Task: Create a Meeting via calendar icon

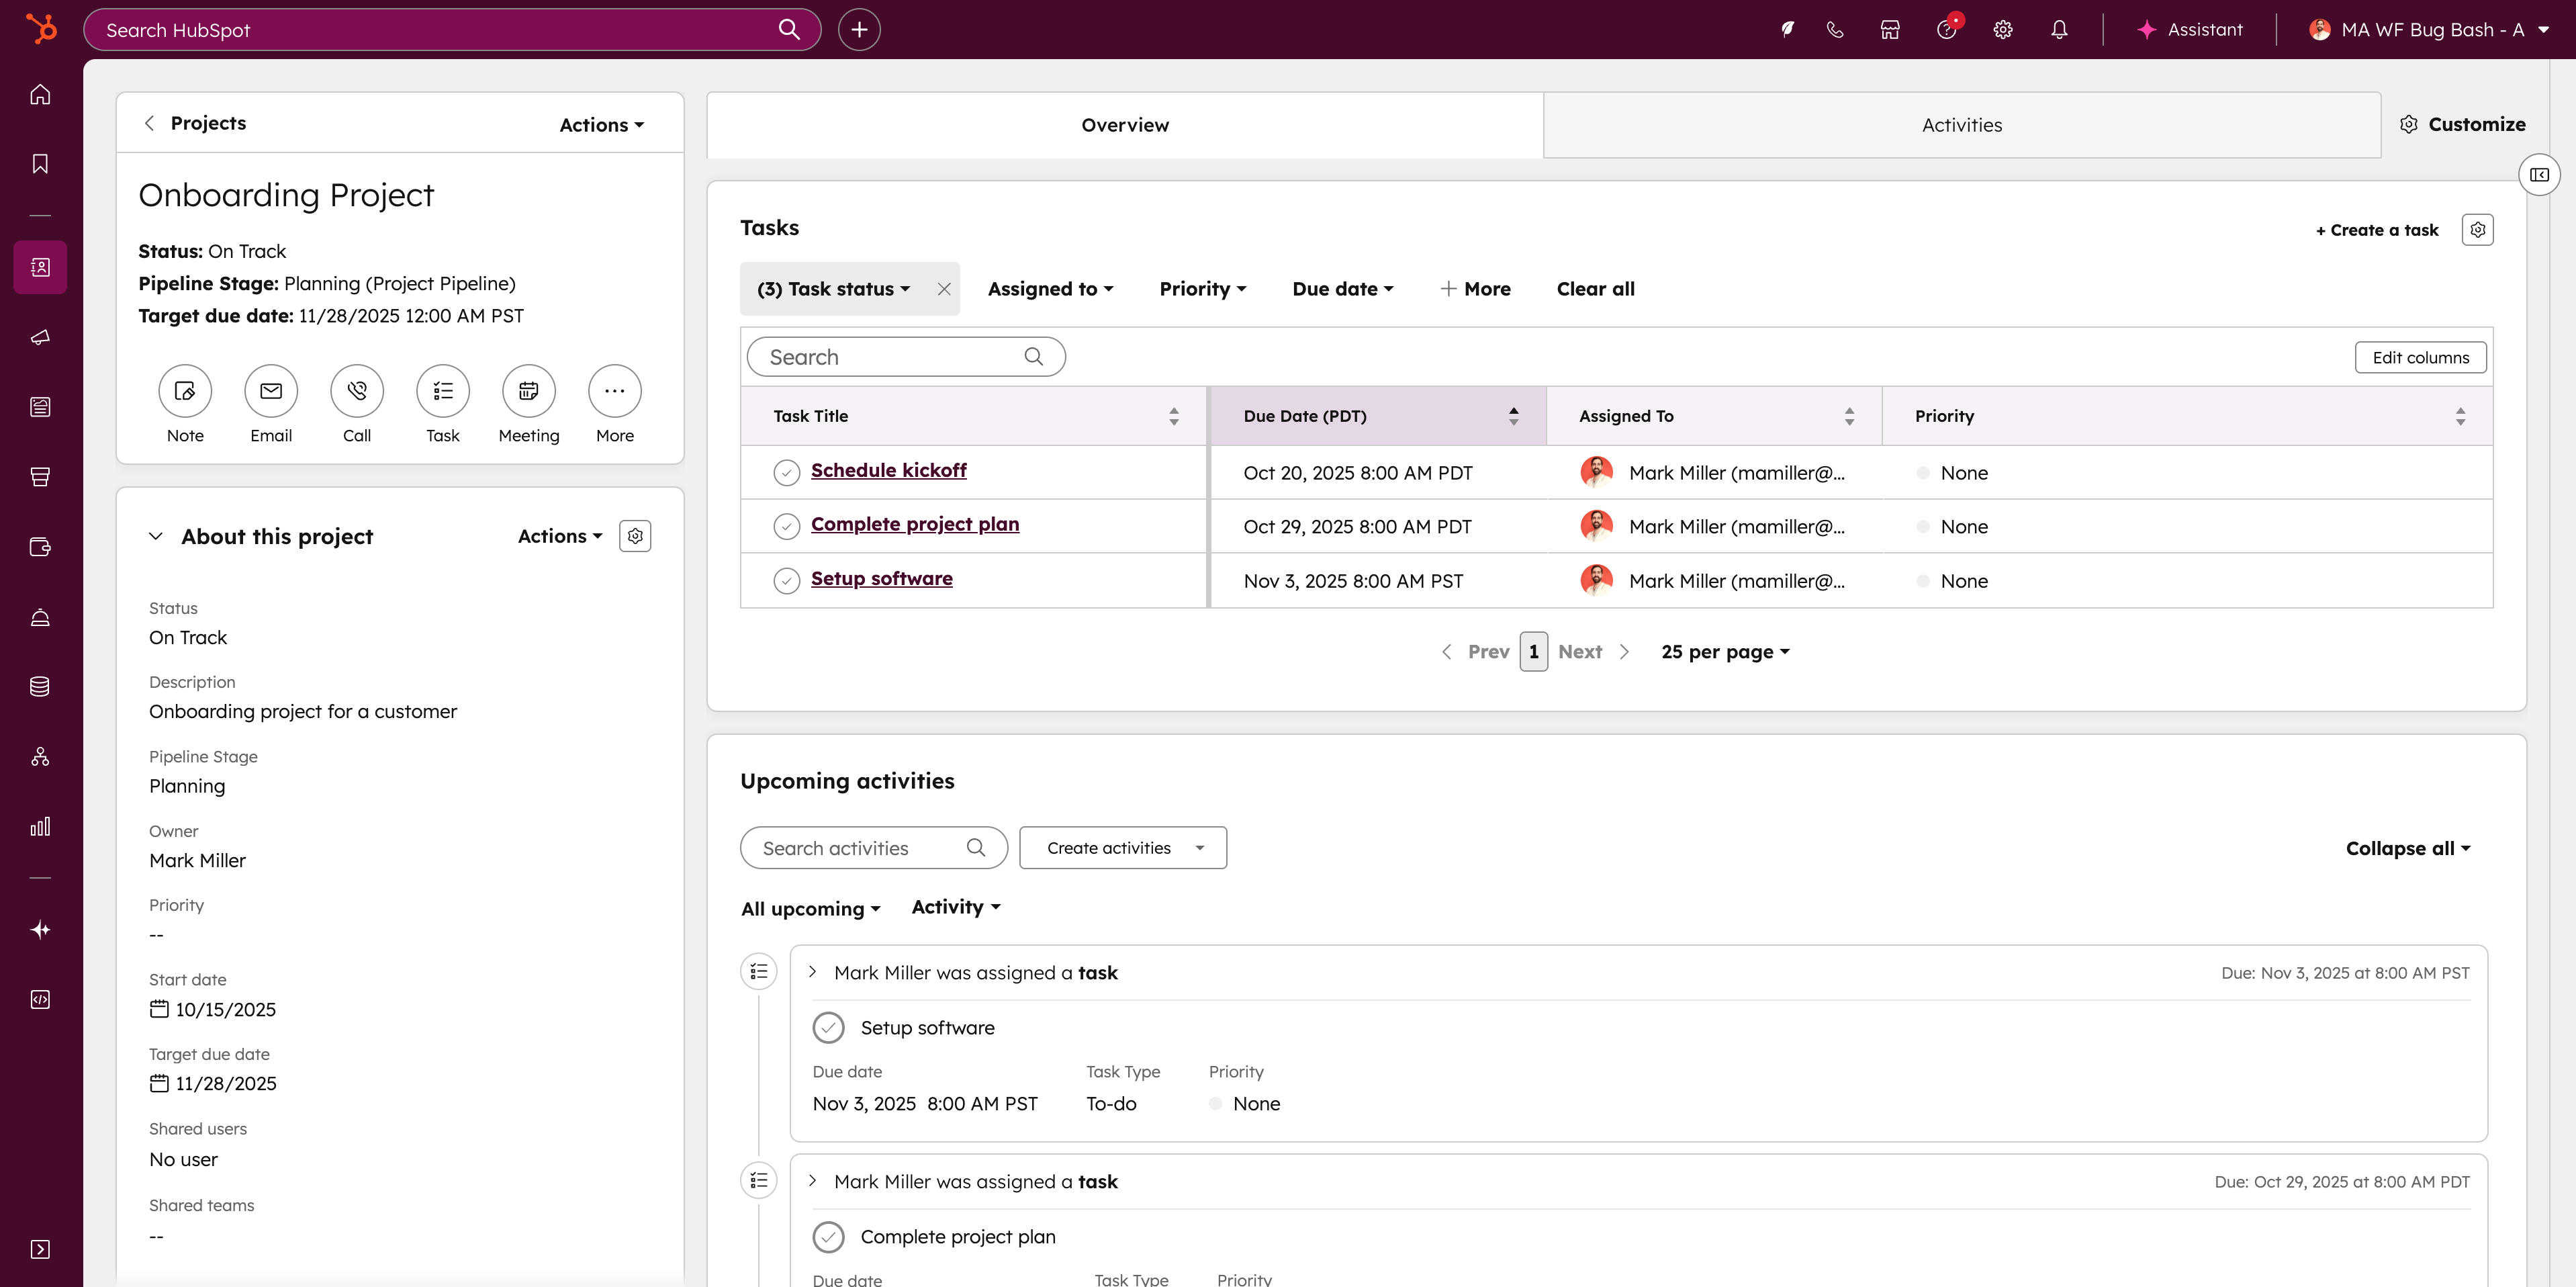Action: (x=528, y=391)
